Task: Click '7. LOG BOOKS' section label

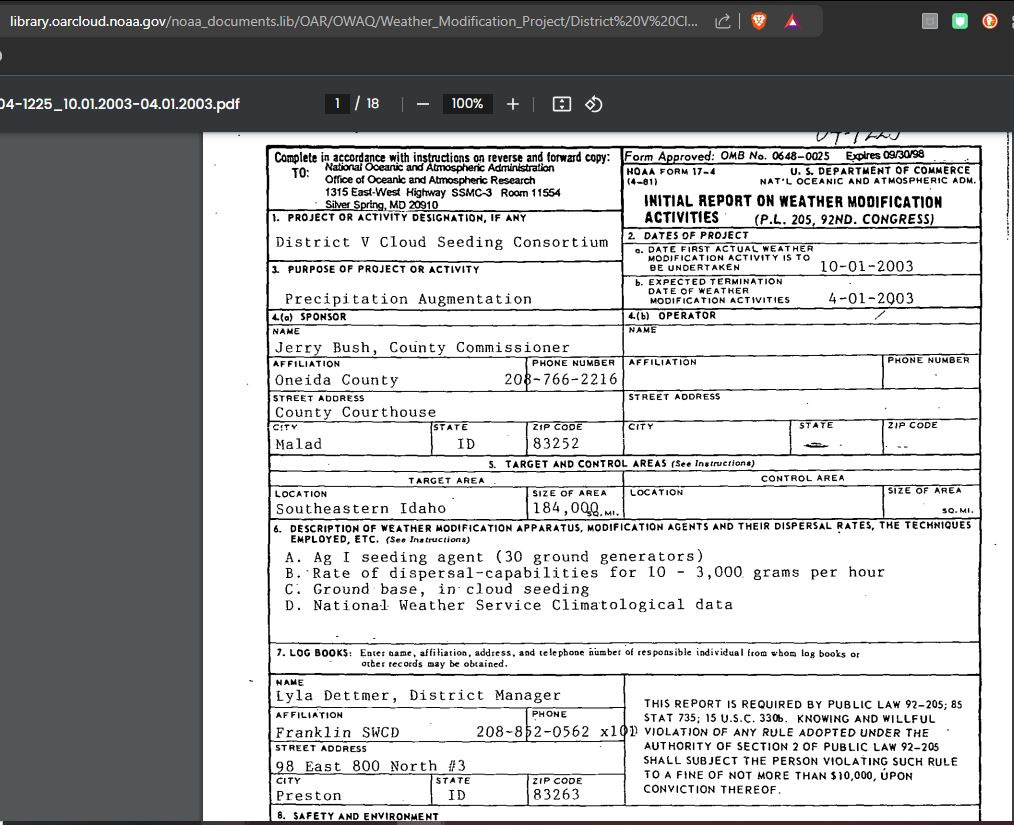Action: pyautogui.click(x=314, y=653)
